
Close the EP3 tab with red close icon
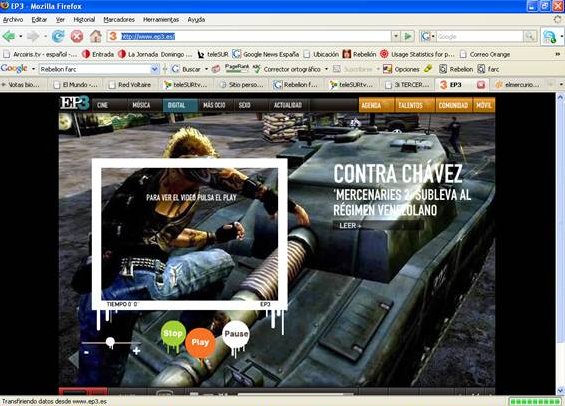click(481, 85)
